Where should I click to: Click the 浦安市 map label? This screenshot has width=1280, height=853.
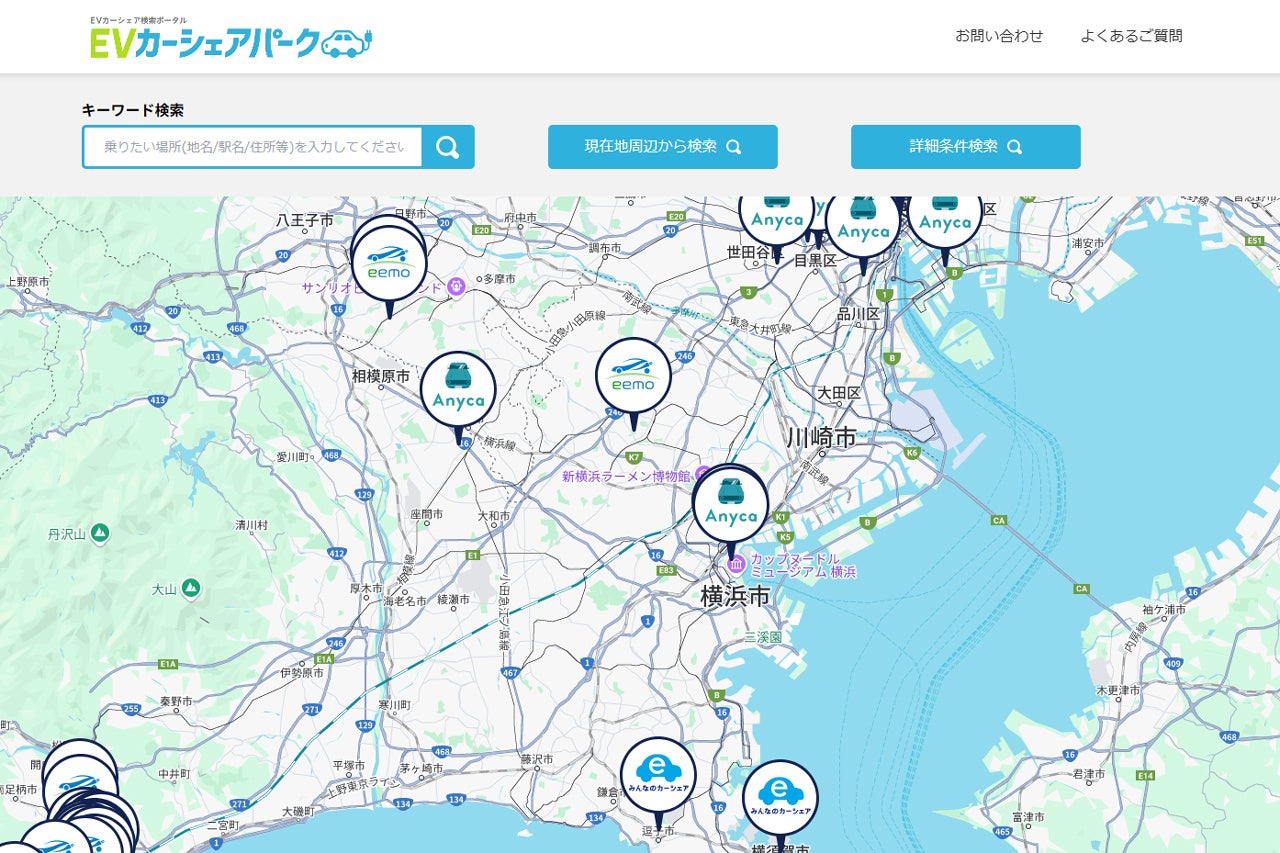(x=1086, y=243)
